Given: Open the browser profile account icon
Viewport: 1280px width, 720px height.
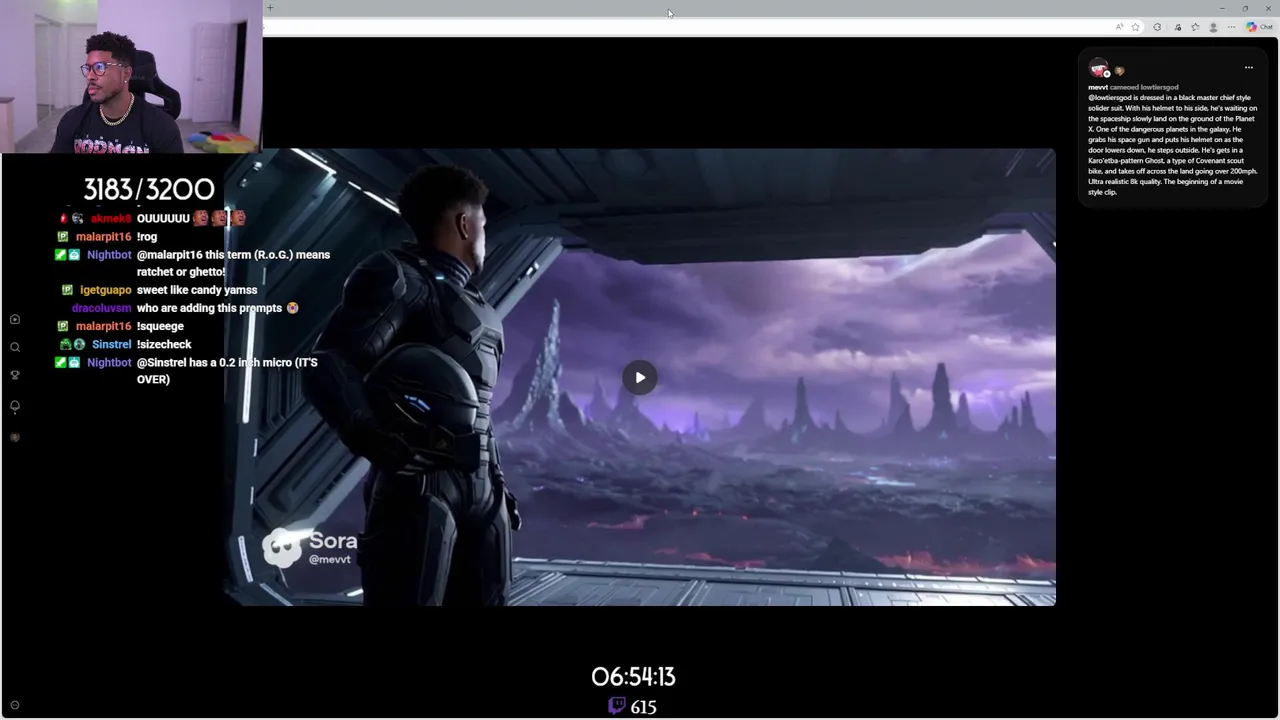Looking at the screenshot, I should (x=1213, y=27).
